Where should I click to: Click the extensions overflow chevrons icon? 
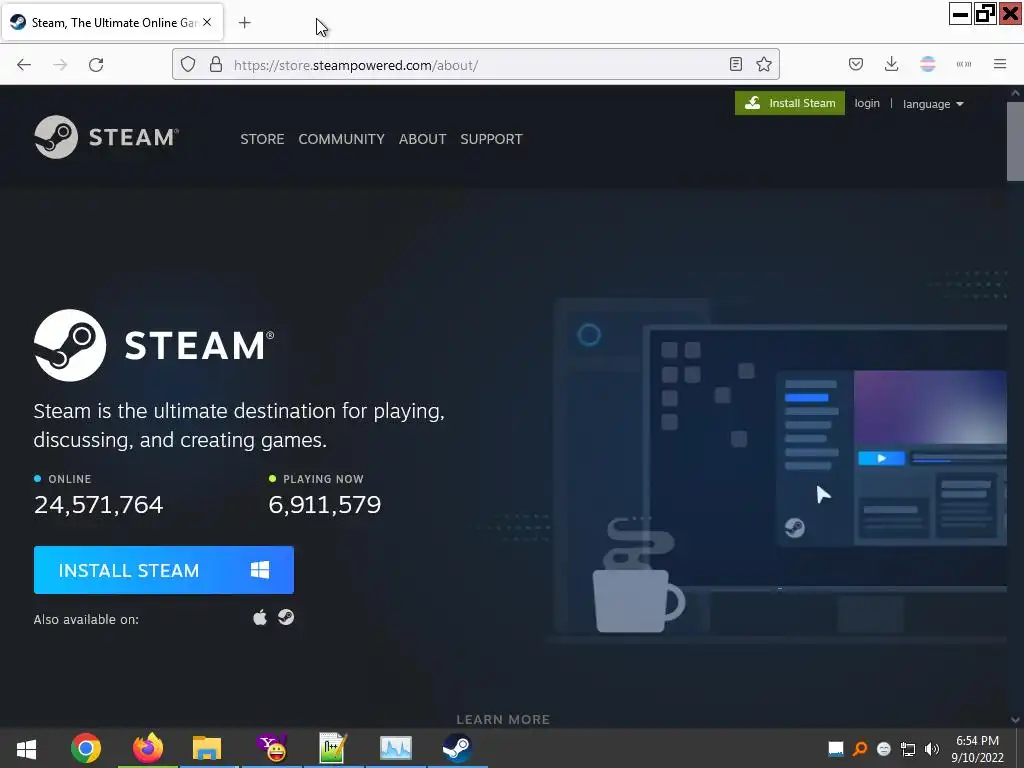point(964,64)
